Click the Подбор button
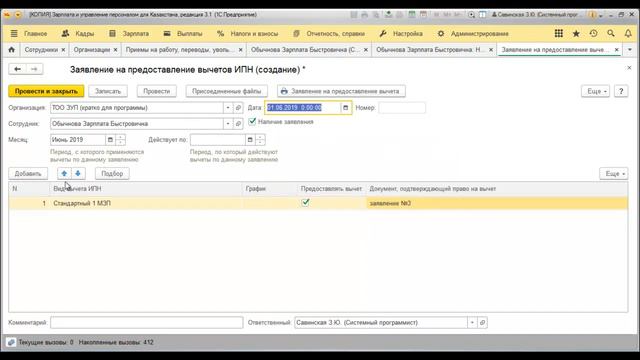The image size is (640, 360). pos(112,173)
